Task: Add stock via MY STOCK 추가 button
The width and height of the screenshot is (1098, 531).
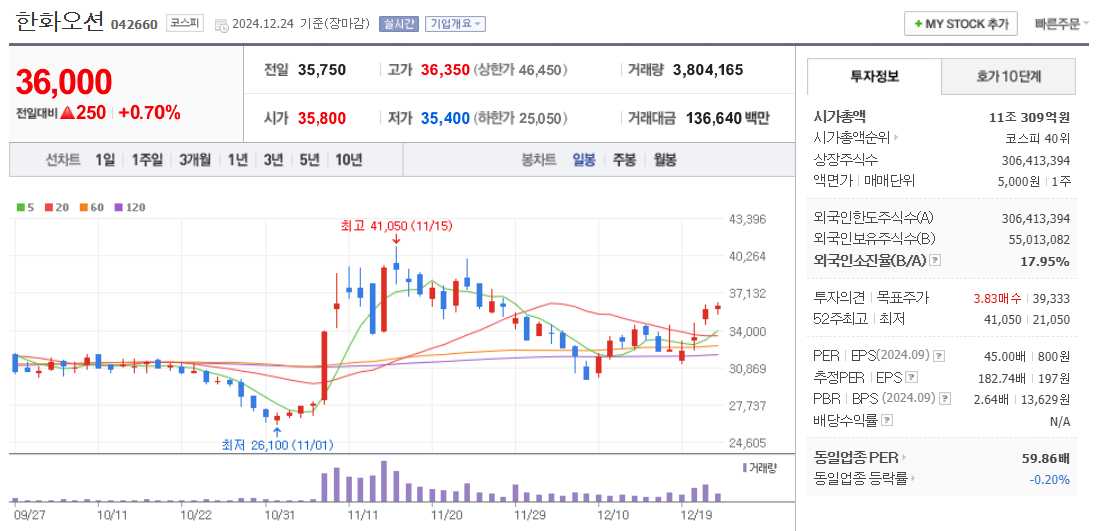Action: (x=960, y=24)
